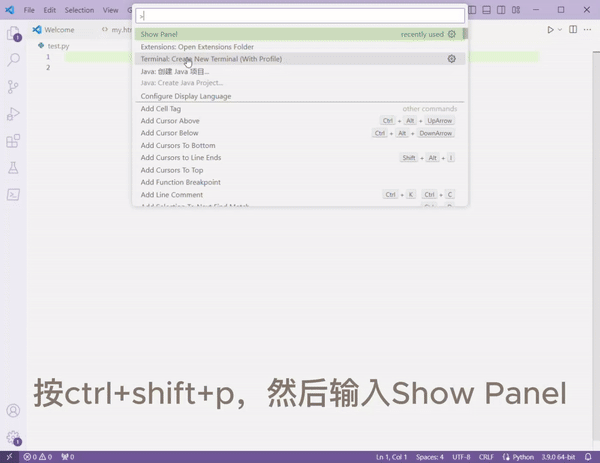Switch to the my.html tab
The width and height of the screenshot is (600, 463).
click(117, 29)
